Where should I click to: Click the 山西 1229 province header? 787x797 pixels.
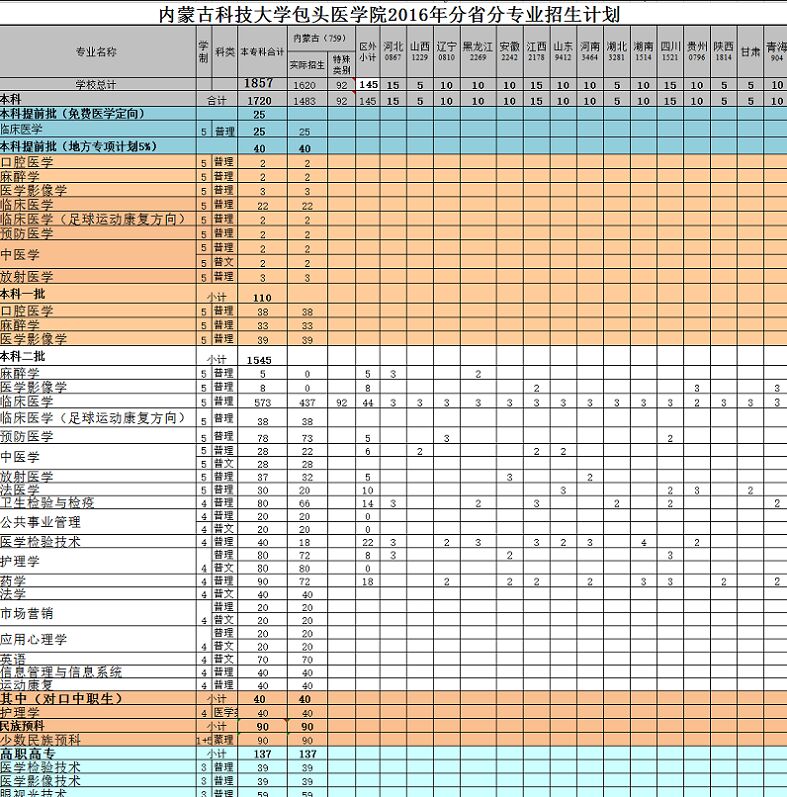pyautogui.click(x=419, y=51)
